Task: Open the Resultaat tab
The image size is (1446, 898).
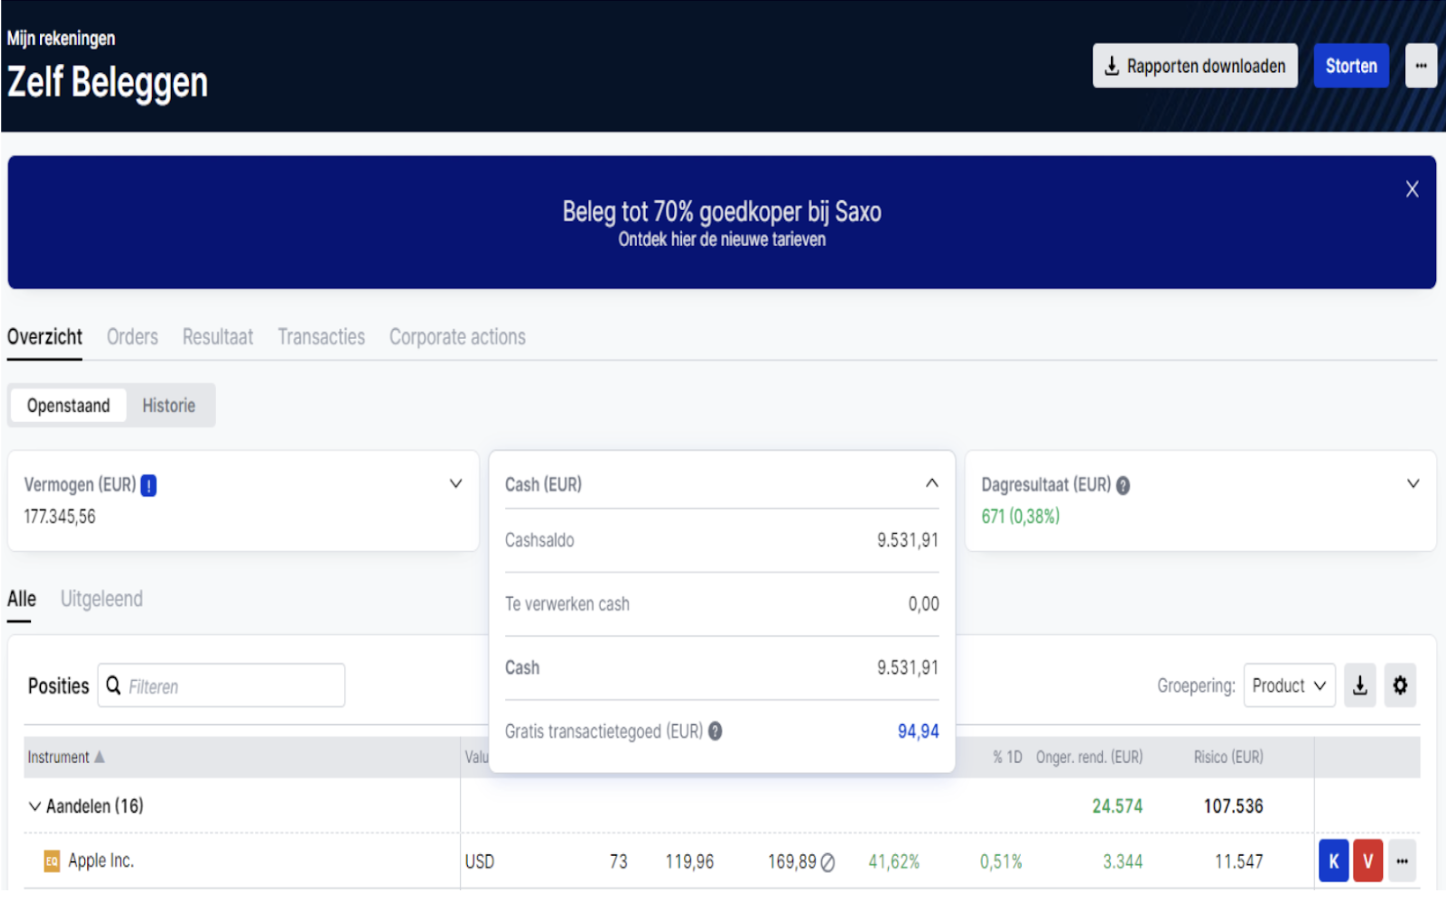Action: (217, 337)
